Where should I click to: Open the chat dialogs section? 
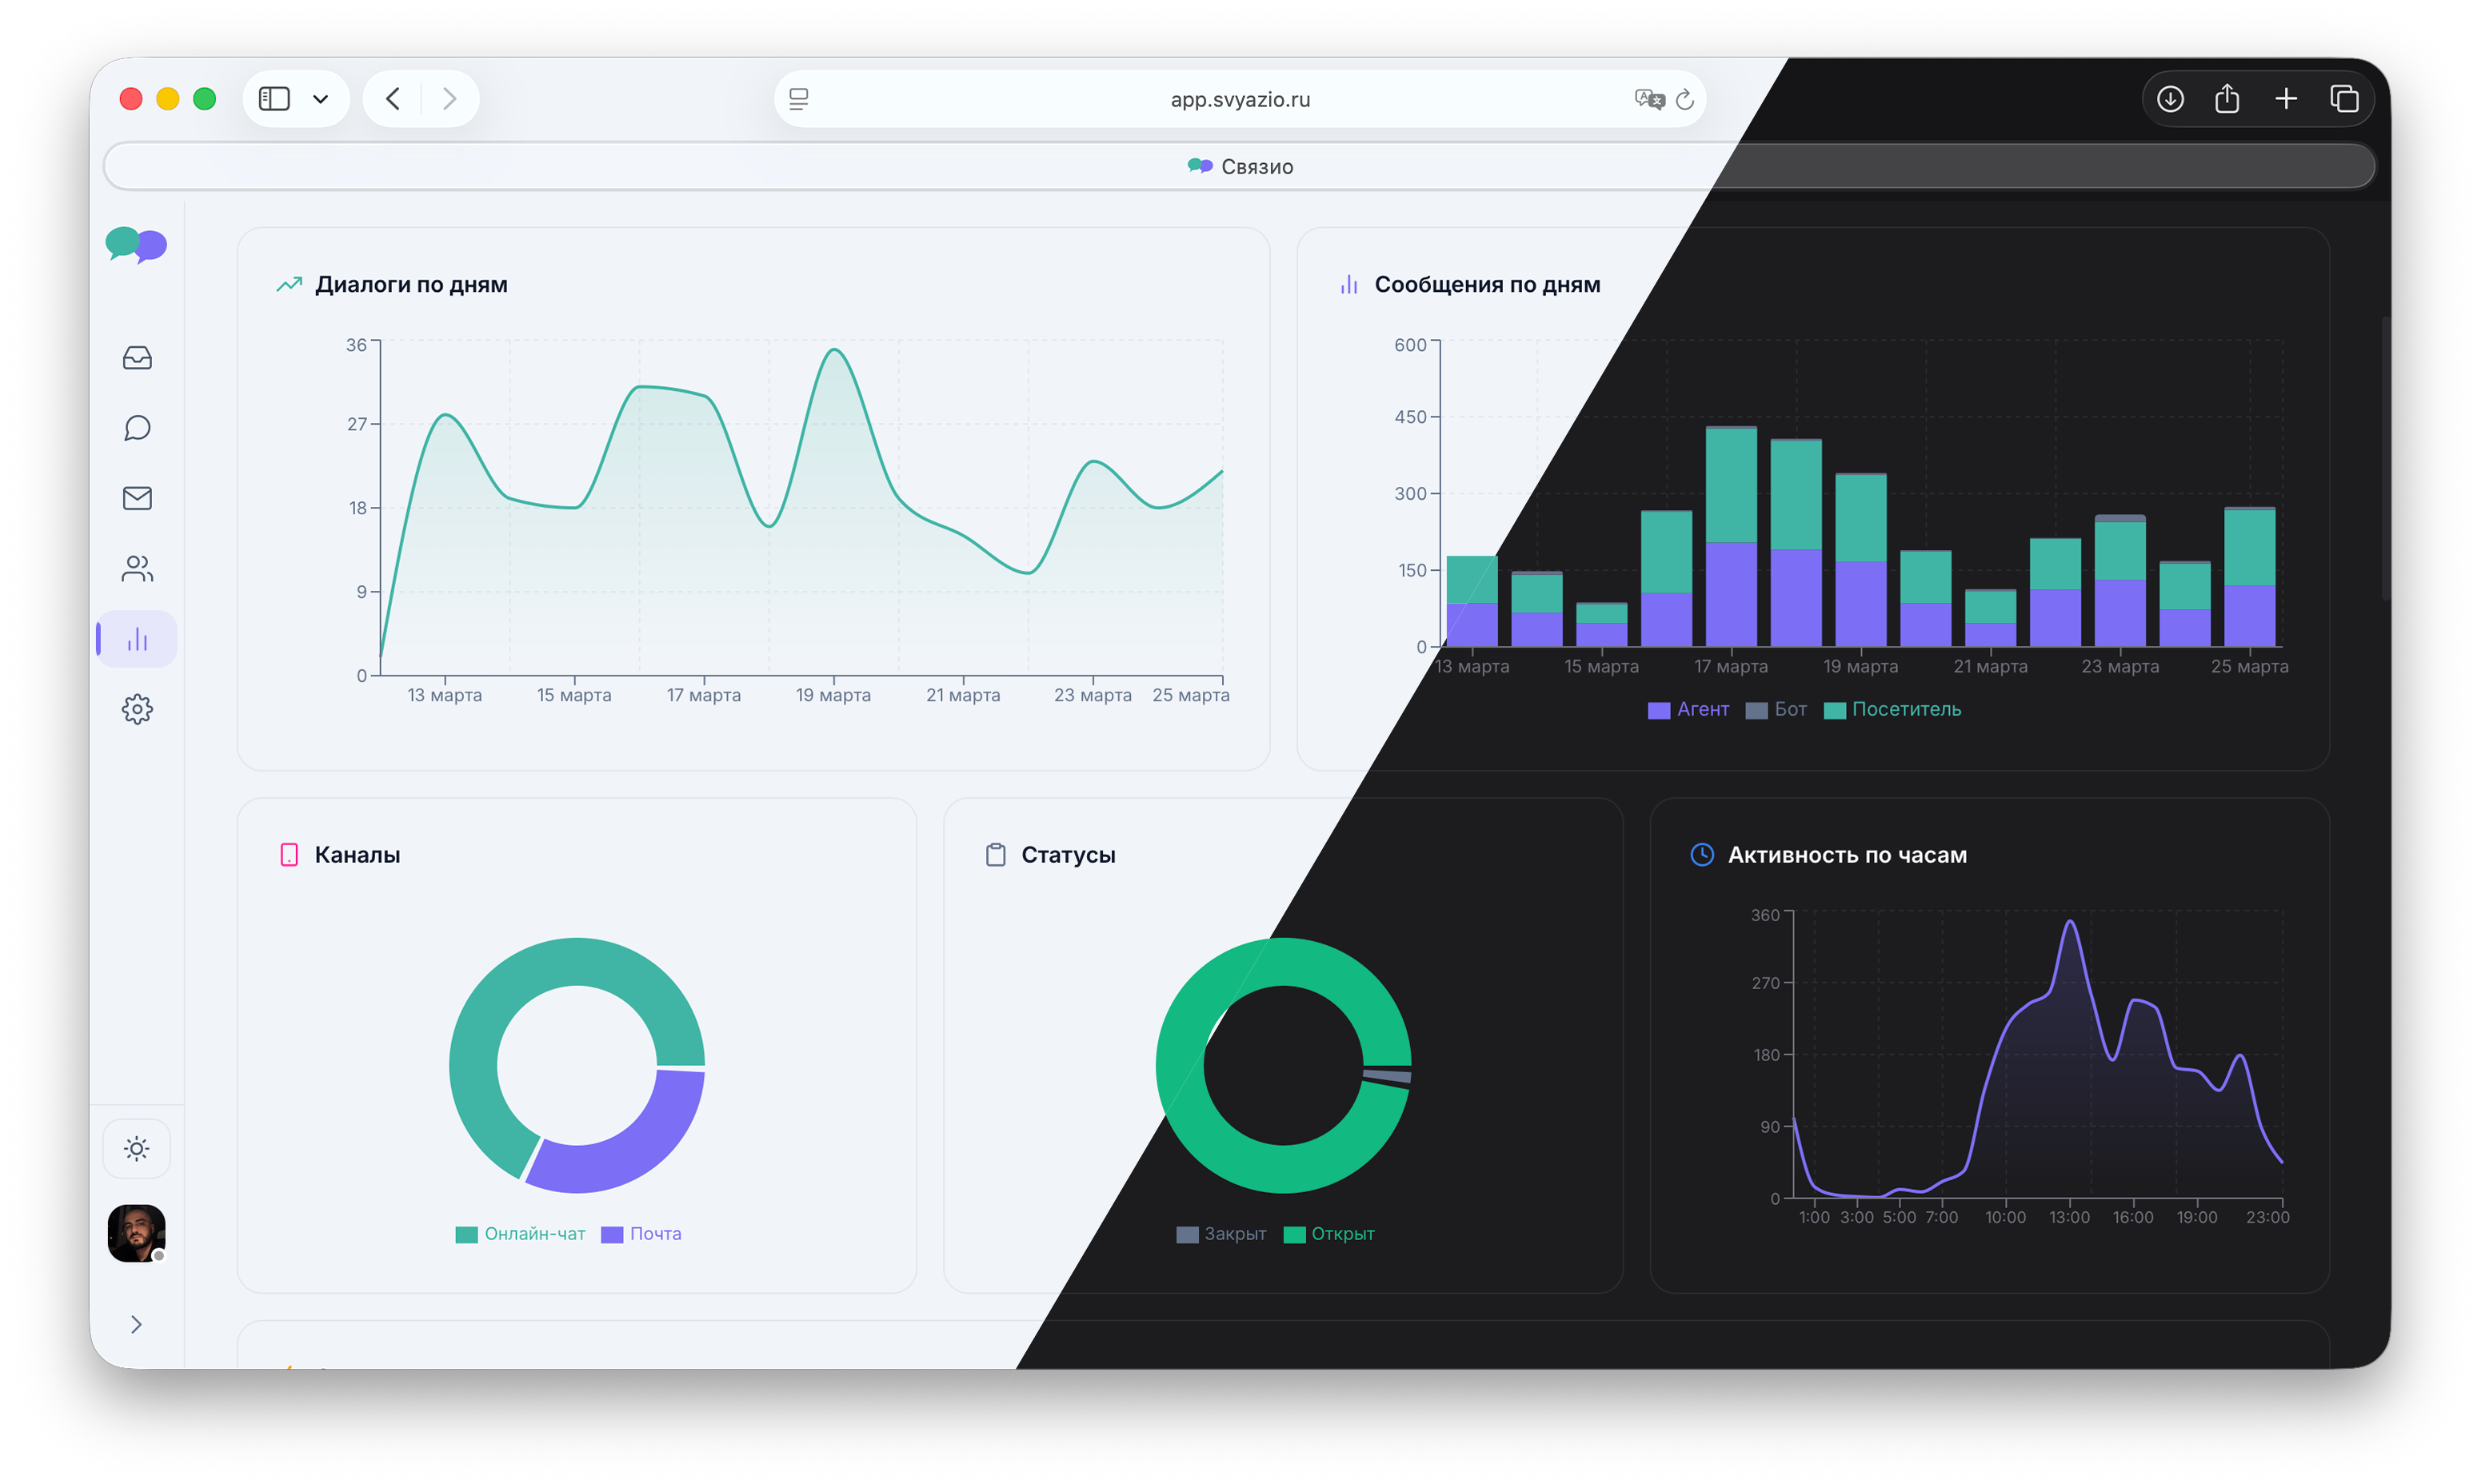[x=137, y=427]
